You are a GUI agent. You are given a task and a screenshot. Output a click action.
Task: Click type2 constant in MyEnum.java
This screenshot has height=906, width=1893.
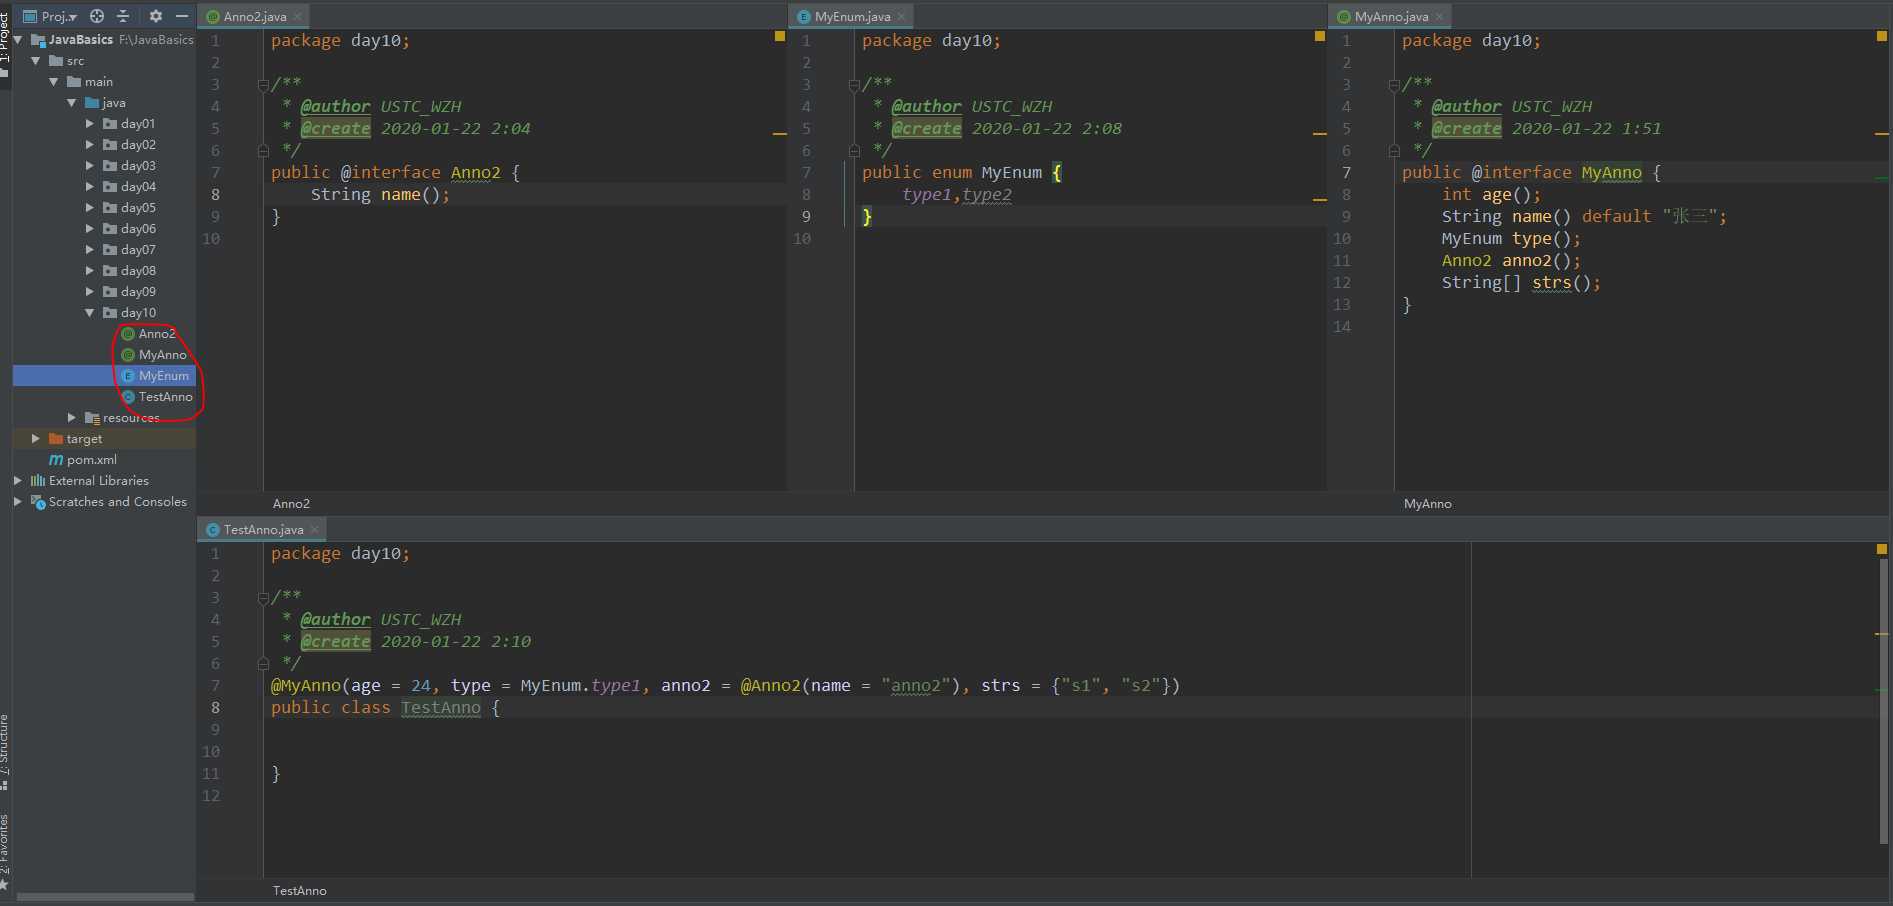[x=987, y=194]
